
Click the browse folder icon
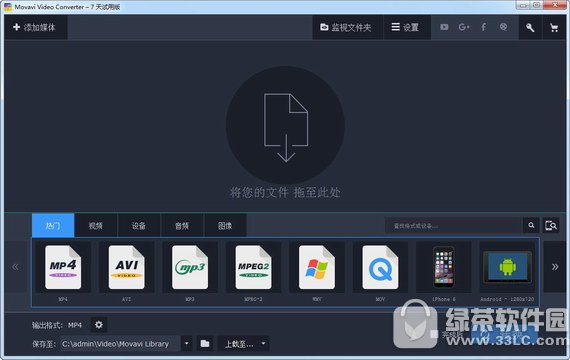205,344
